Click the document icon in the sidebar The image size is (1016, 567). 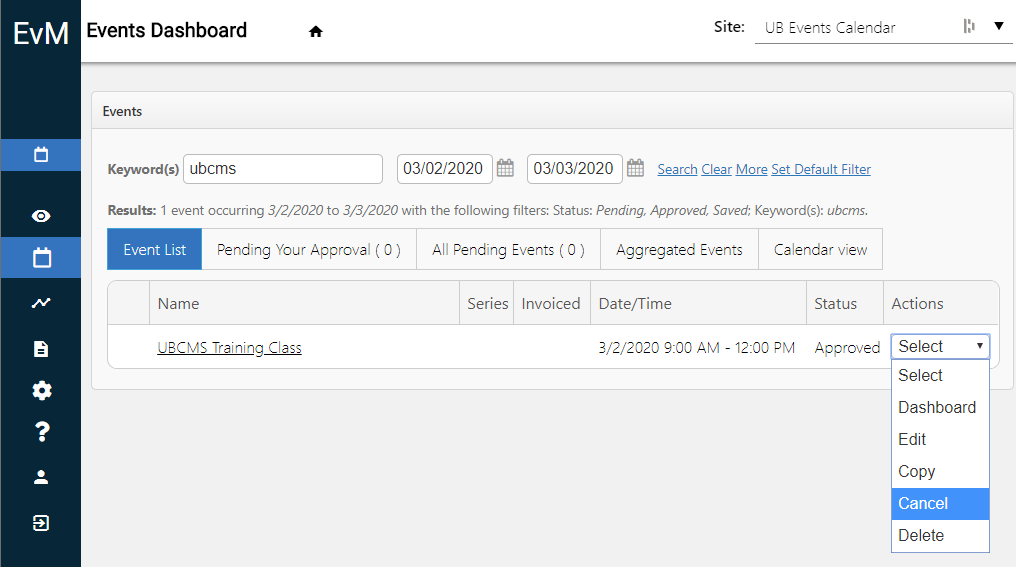[41, 349]
